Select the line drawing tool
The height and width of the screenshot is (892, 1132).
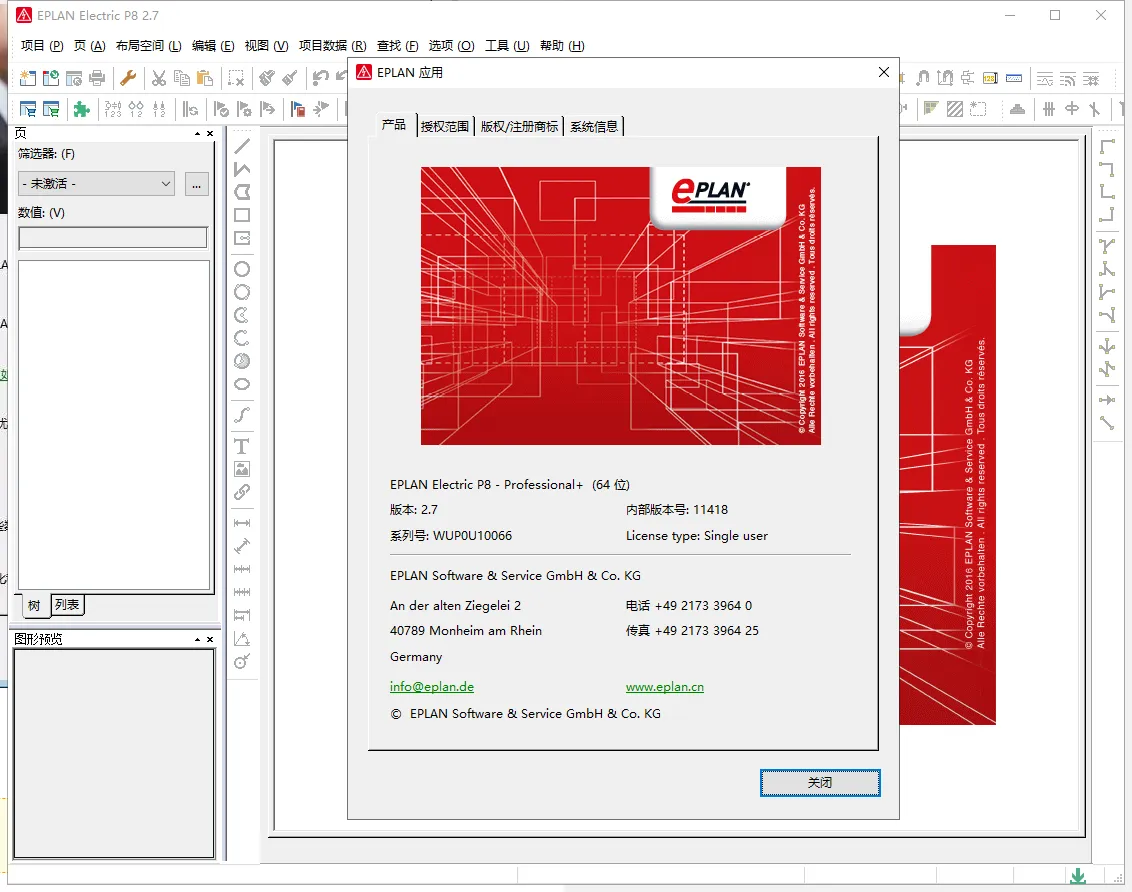point(242,146)
